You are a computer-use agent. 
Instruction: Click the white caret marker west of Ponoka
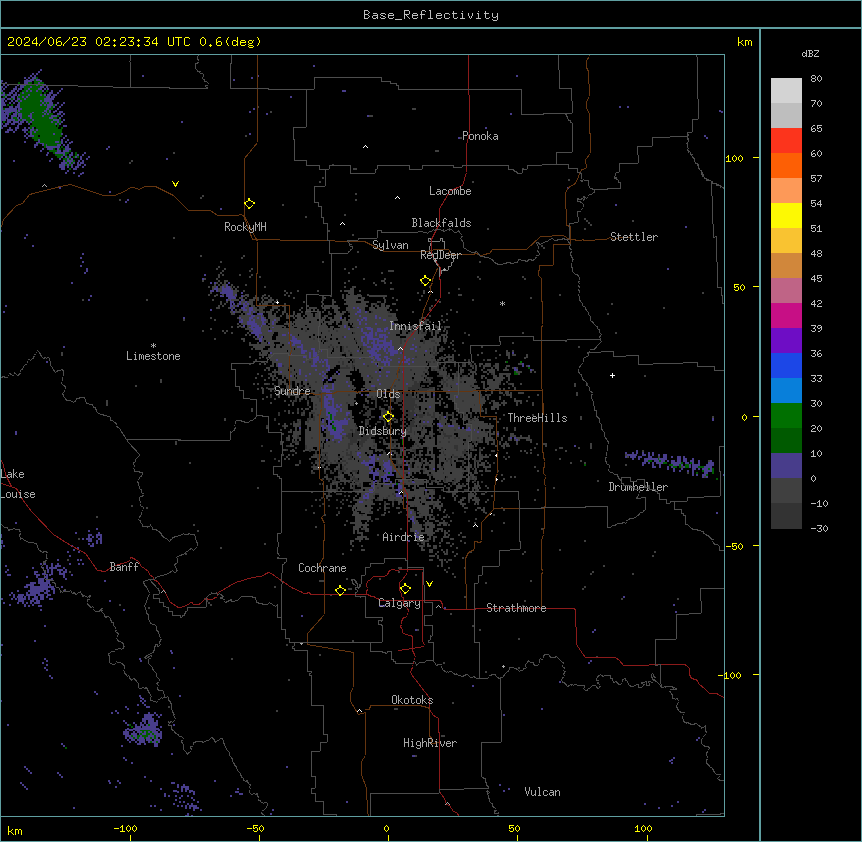(366, 147)
